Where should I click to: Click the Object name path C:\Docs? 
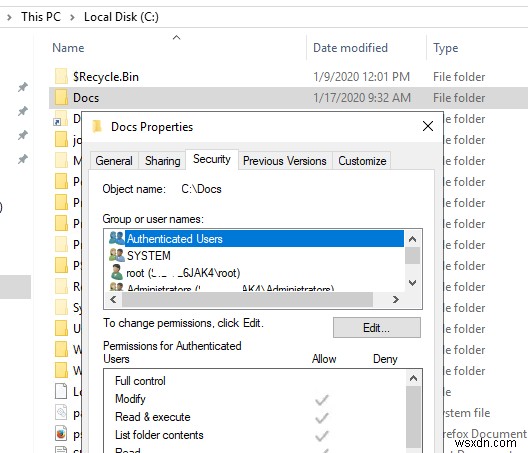click(201, 189)
